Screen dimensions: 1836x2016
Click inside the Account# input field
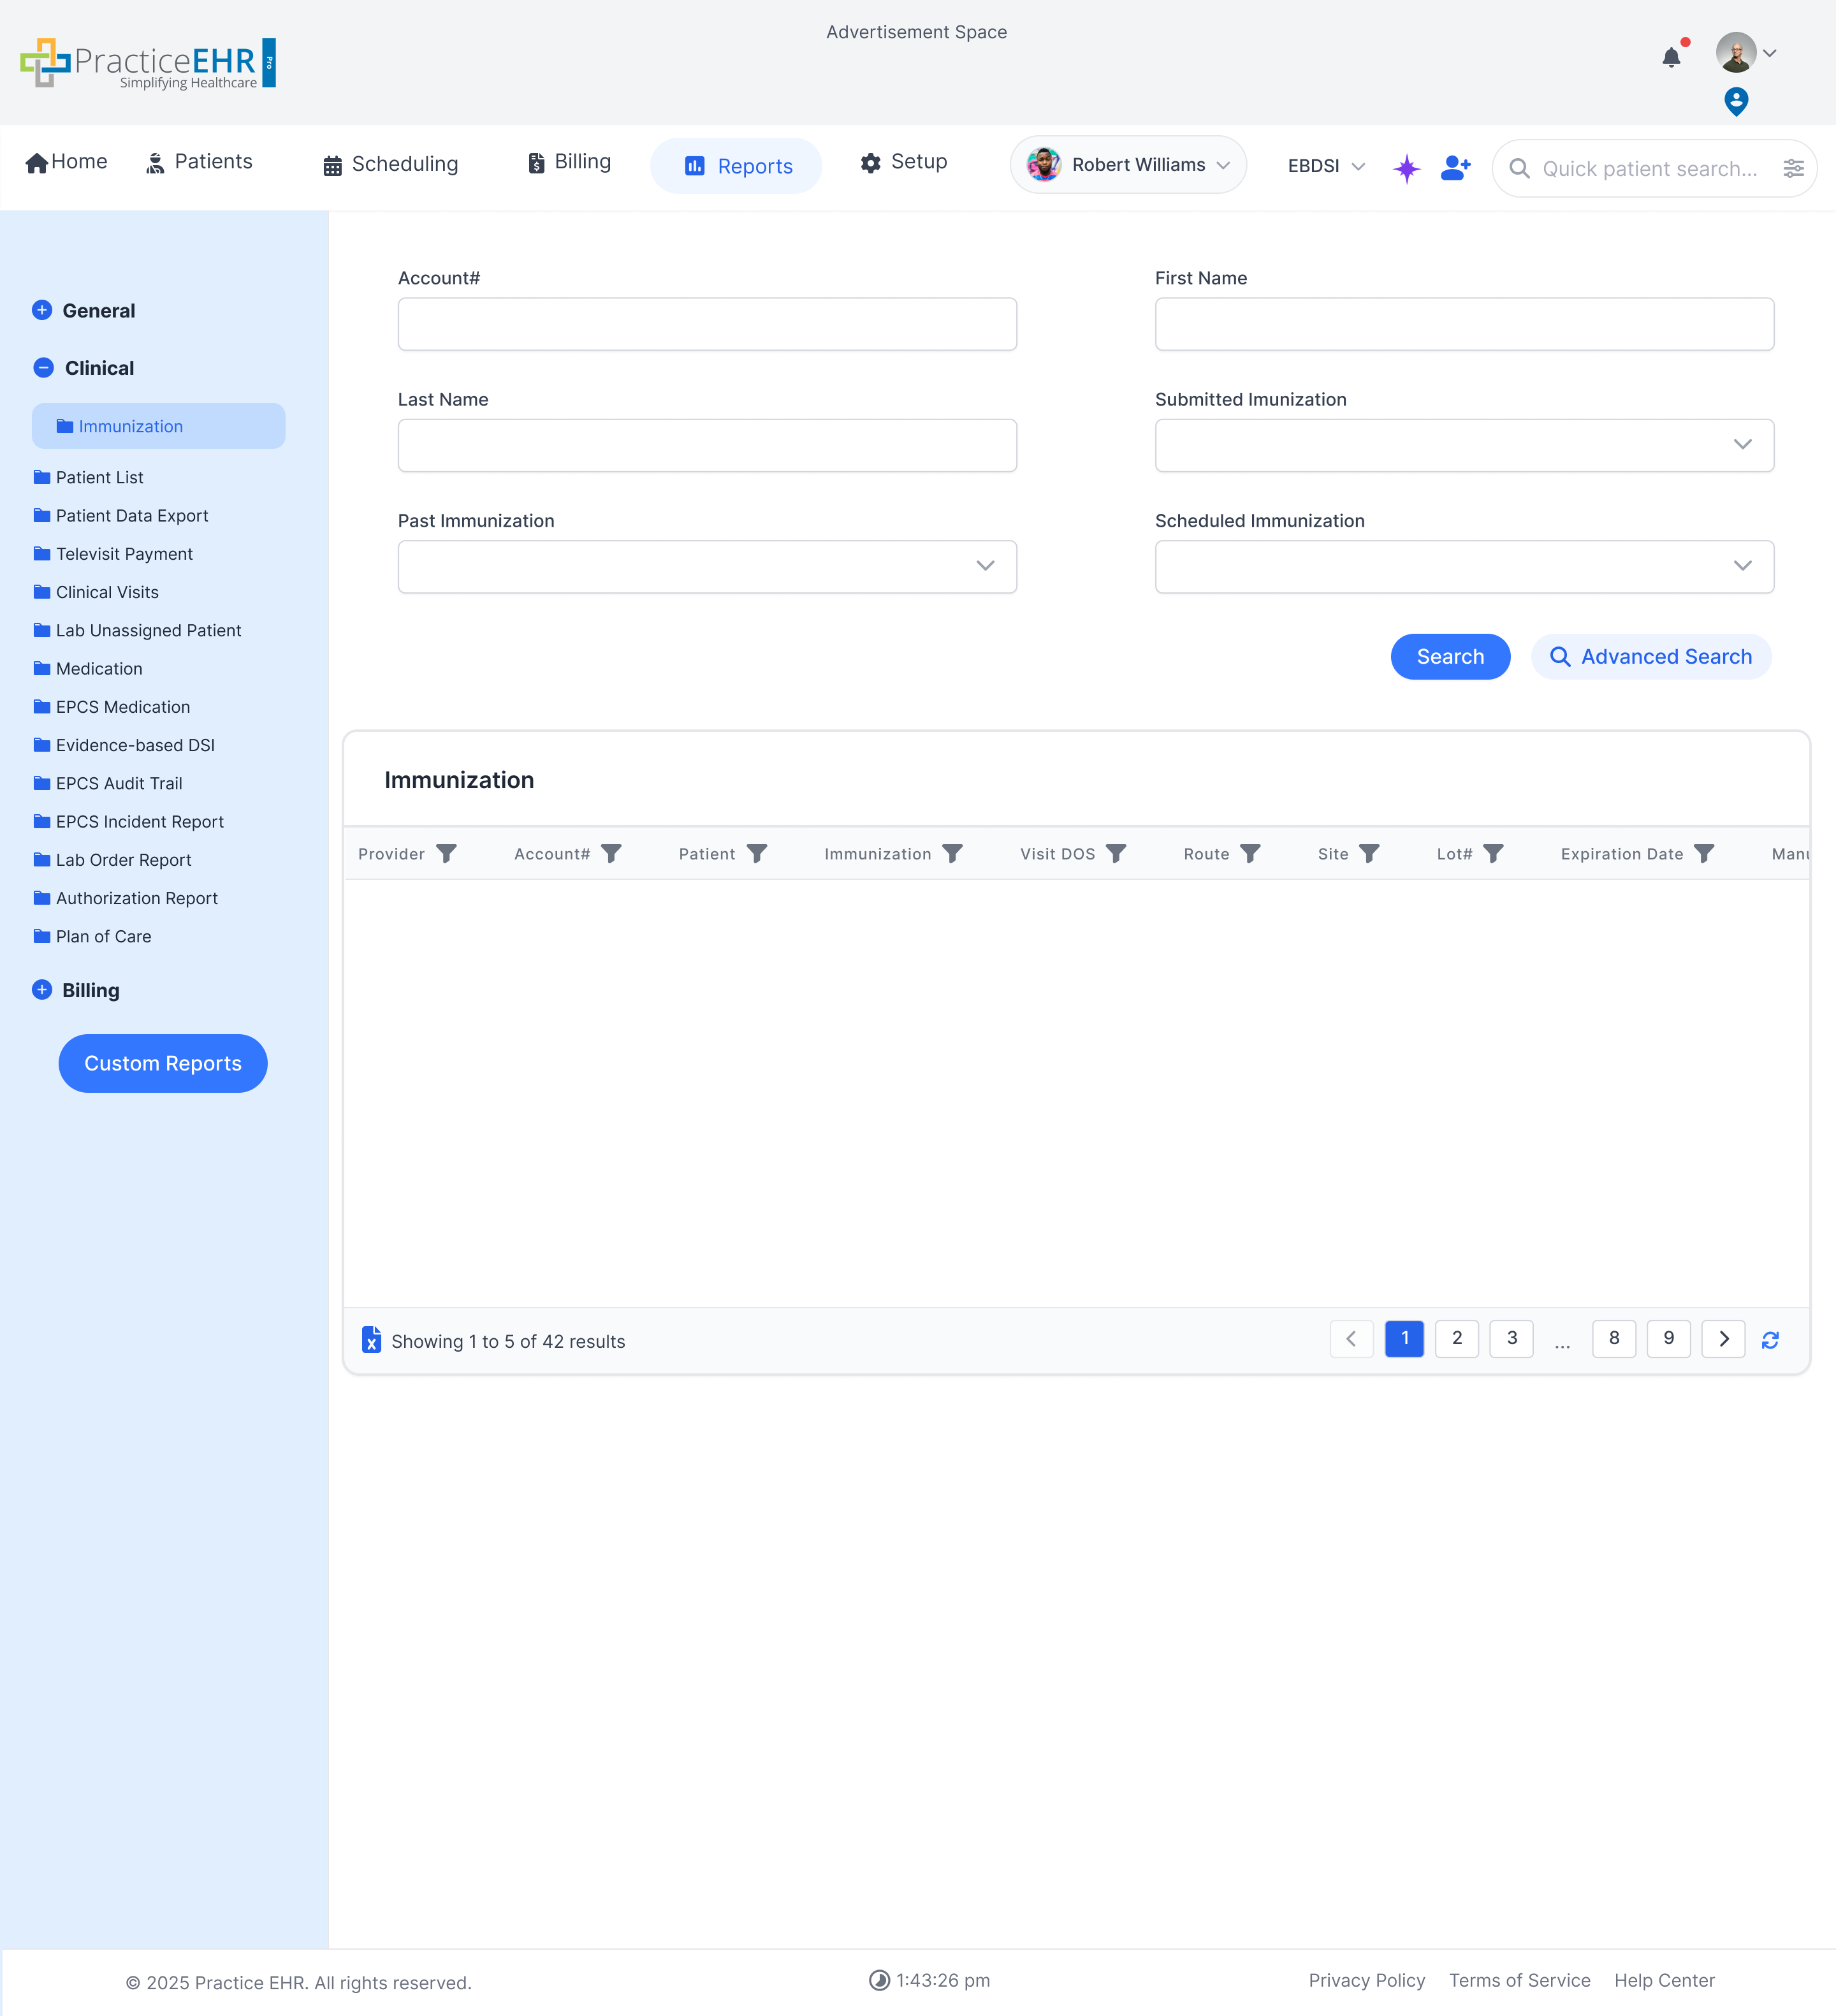point(706,324)
